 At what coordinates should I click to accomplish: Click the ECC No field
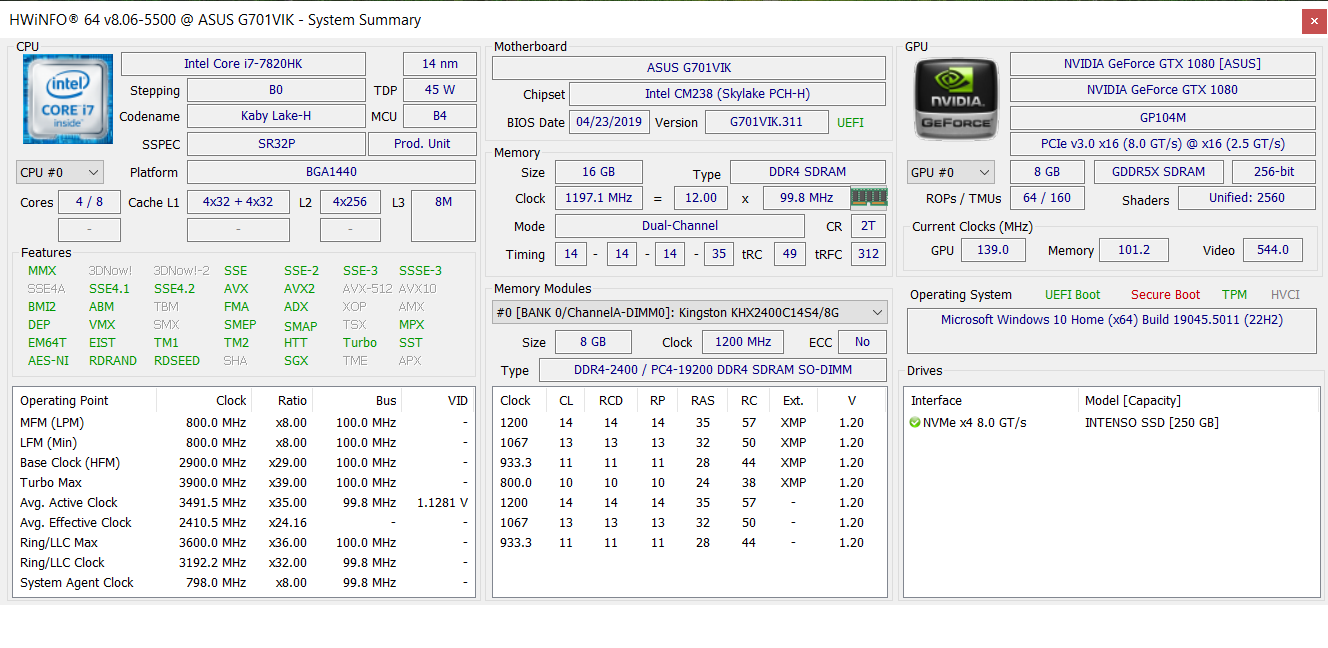tap(862, 342)
